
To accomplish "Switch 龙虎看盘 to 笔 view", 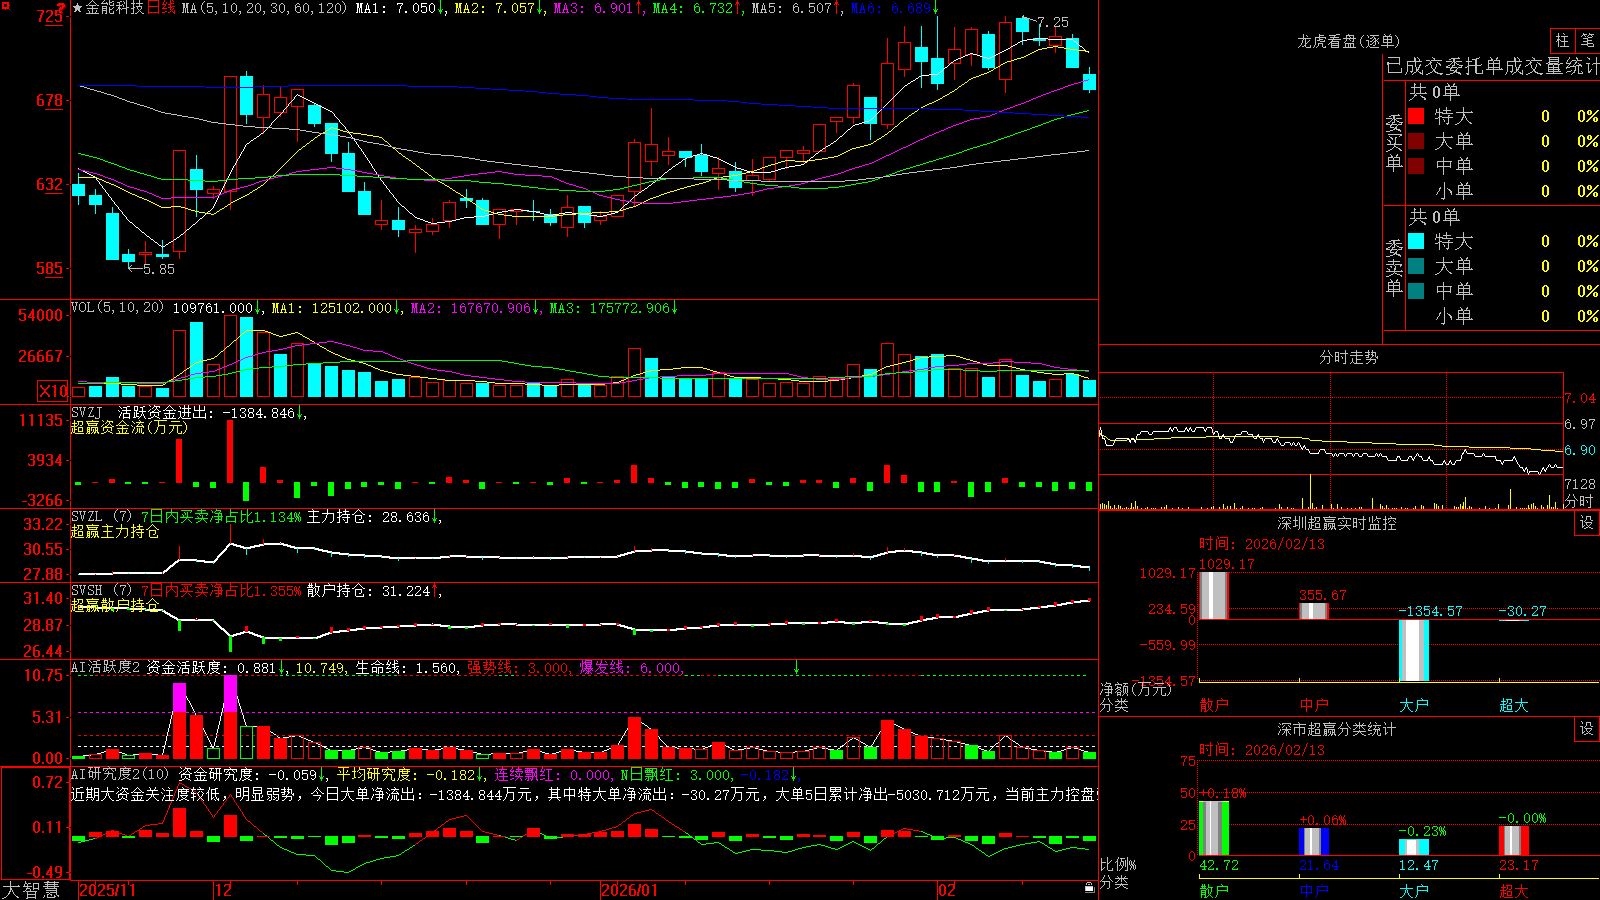I will 1588,41.
